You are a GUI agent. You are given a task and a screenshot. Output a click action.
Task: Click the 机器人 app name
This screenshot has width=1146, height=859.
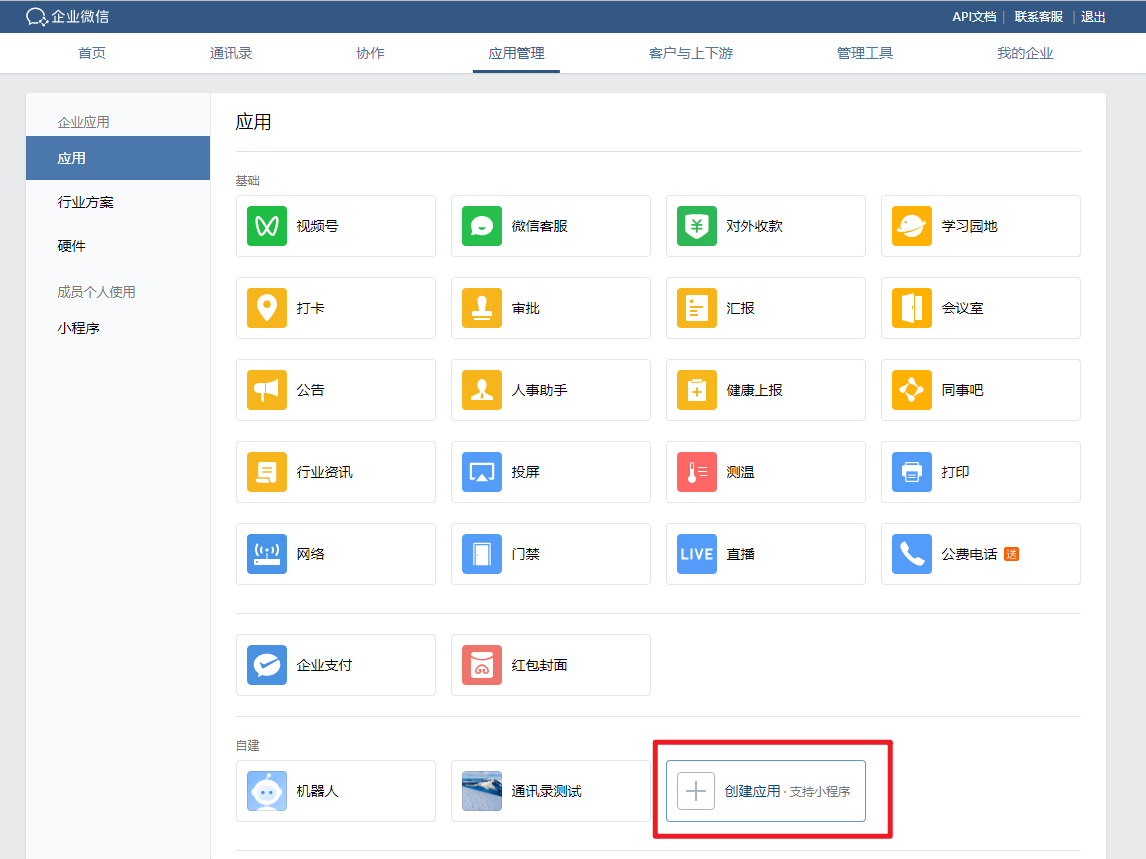tap(317, 791)
